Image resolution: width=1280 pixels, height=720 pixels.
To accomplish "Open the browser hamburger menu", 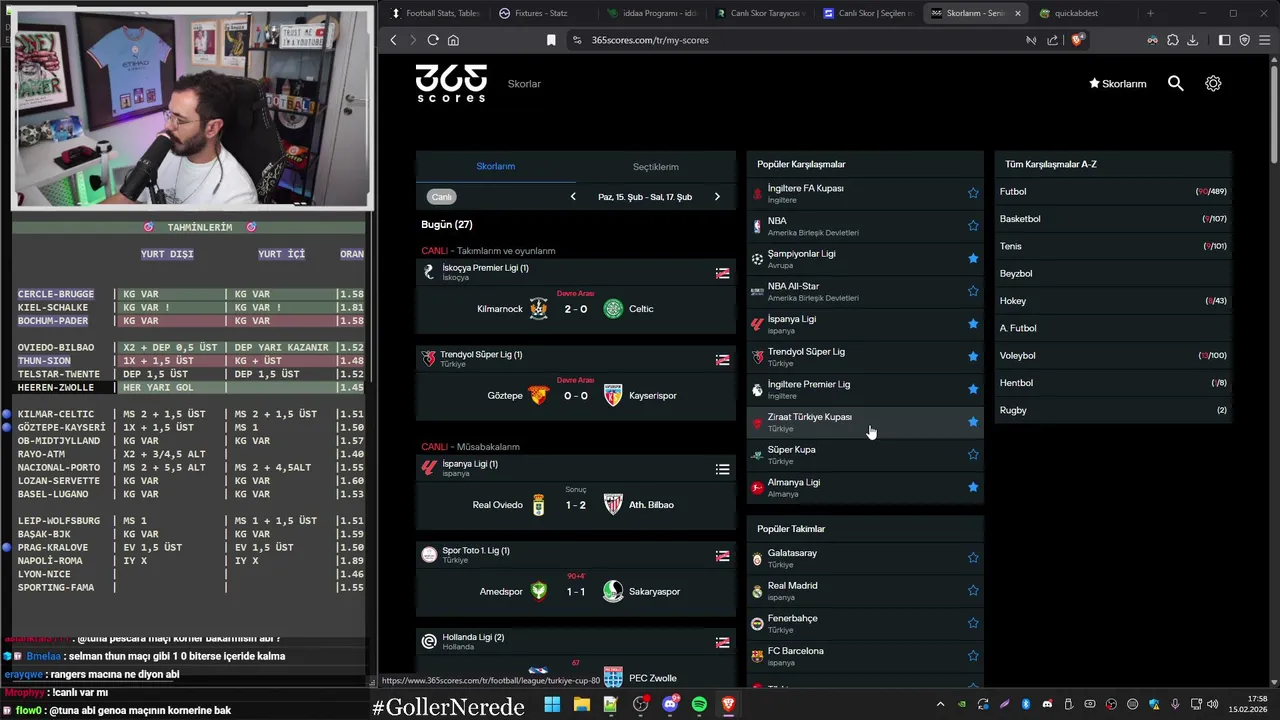I will (x=1265, y=40).
